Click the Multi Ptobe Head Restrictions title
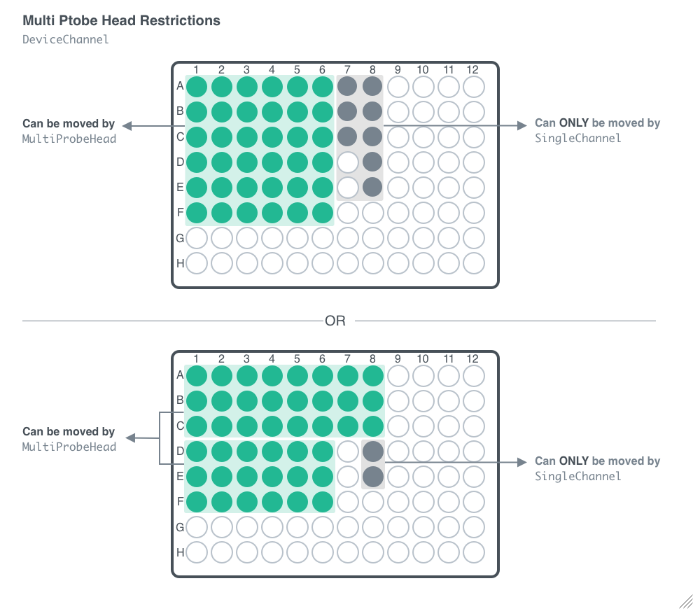The width and height of the screenshot is (693, 609). pyautogui.click(x=122, y=20)
